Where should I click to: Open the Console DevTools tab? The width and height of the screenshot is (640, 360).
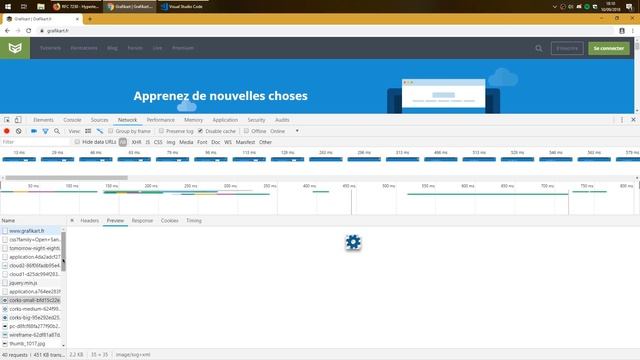pos(72,120)
